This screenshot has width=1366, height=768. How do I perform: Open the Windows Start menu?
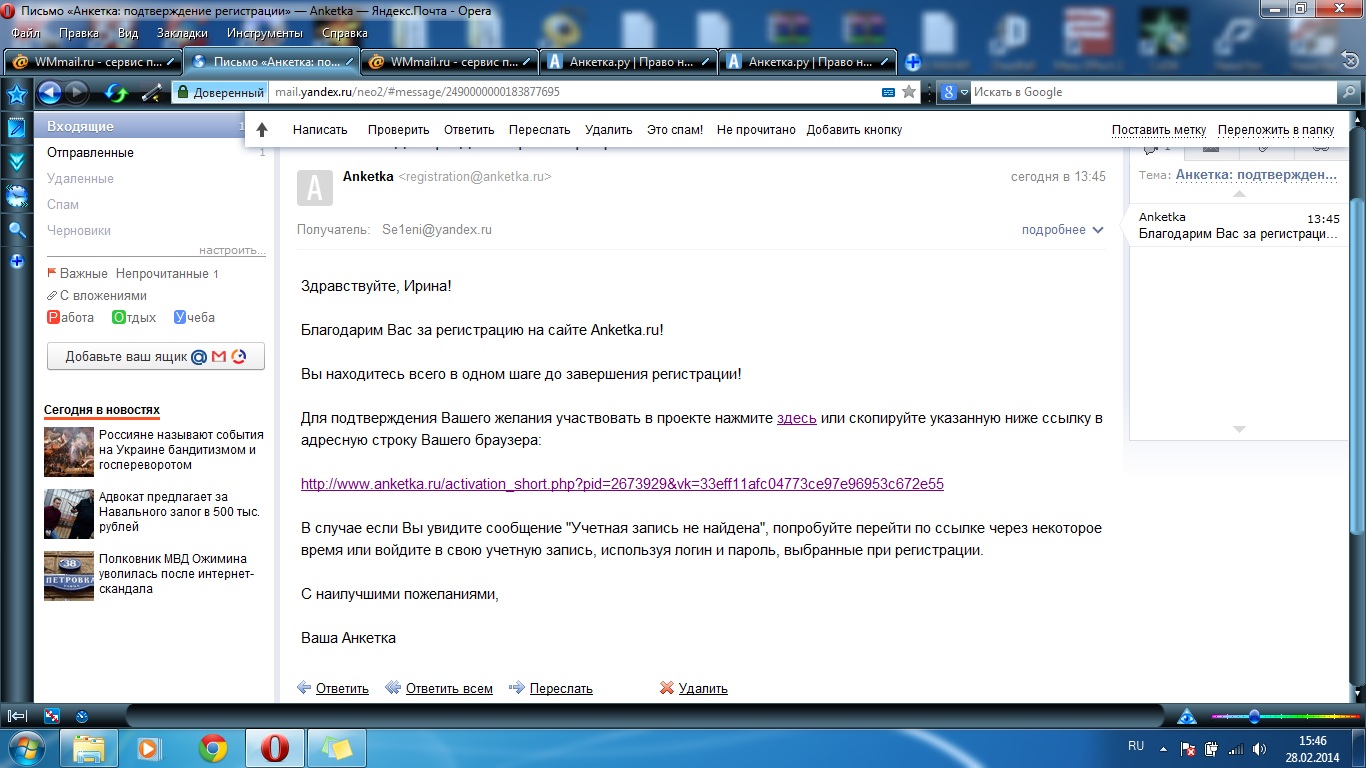(x=27, y=748)
